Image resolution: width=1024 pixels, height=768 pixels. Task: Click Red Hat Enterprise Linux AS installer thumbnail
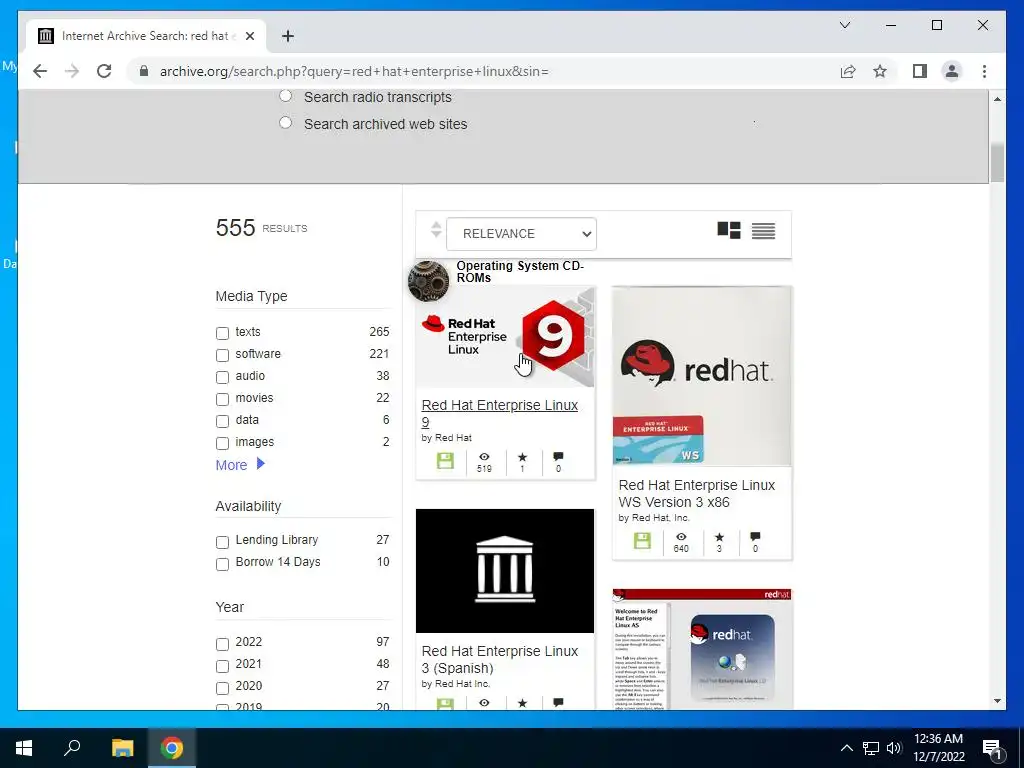pyautogui.click(x=702, y=649)
